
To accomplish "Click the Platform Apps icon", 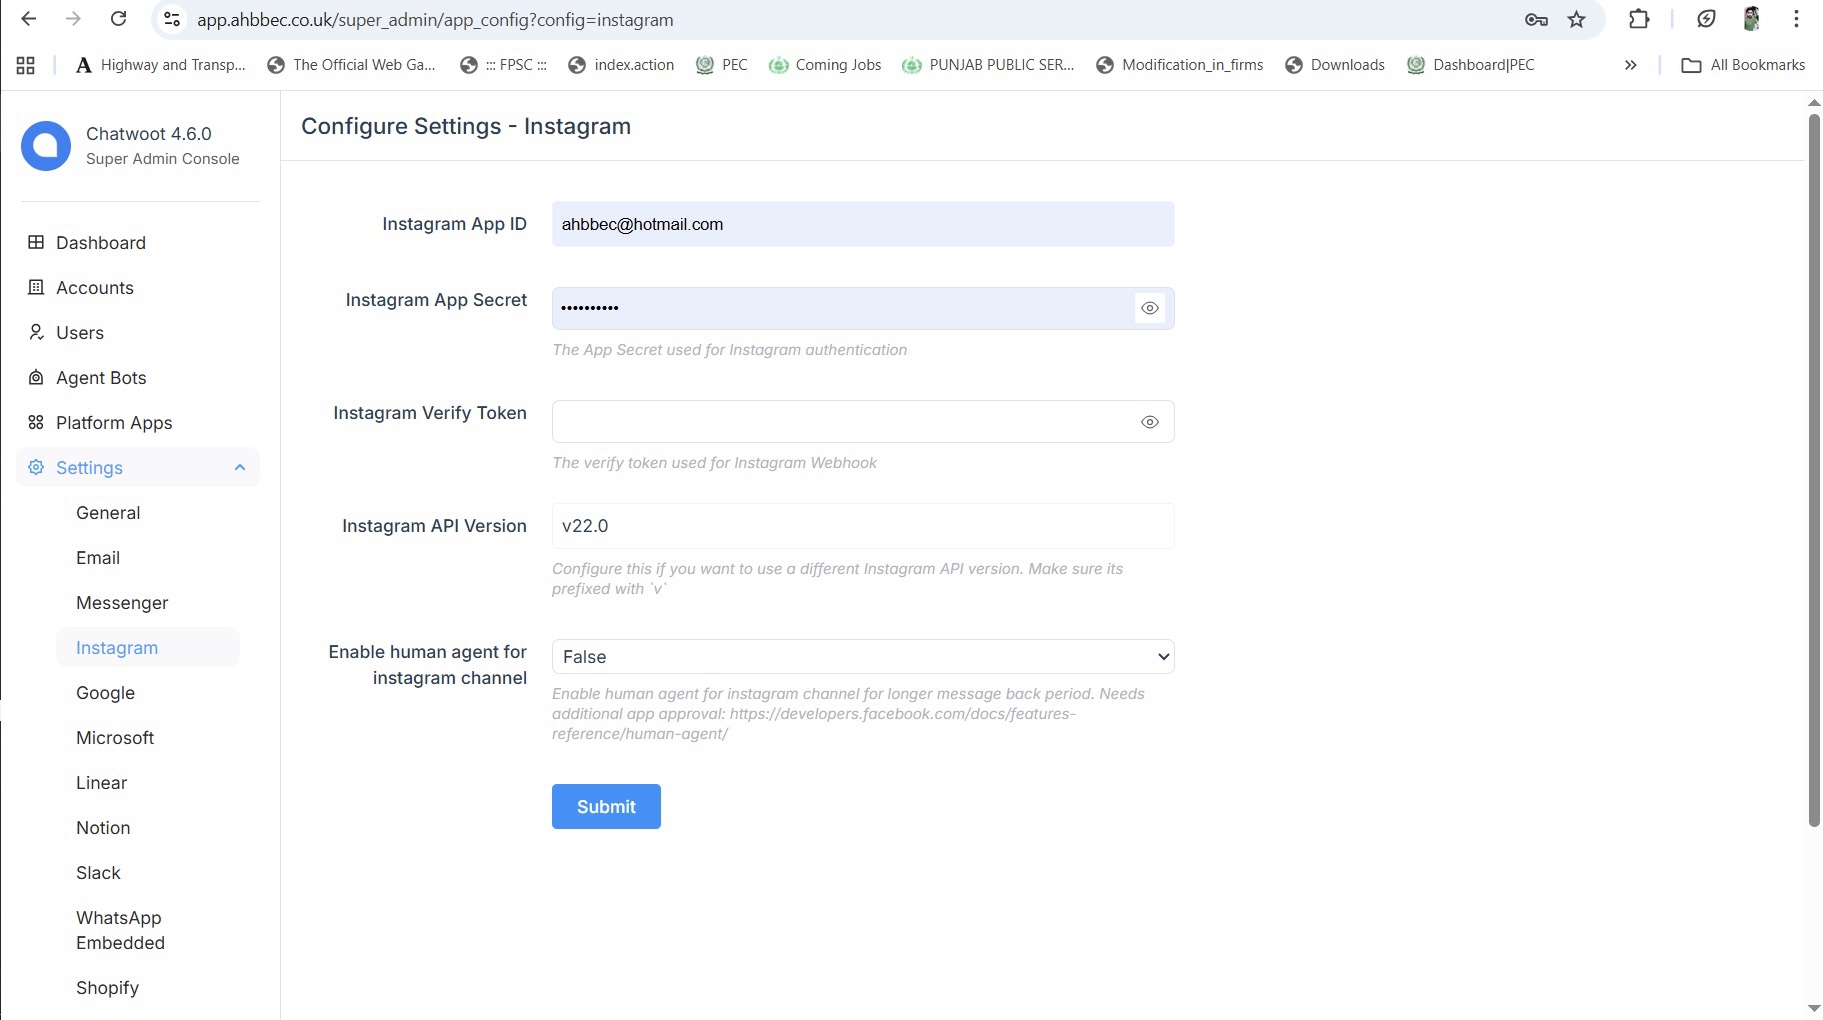I will (x=36, y=422).
